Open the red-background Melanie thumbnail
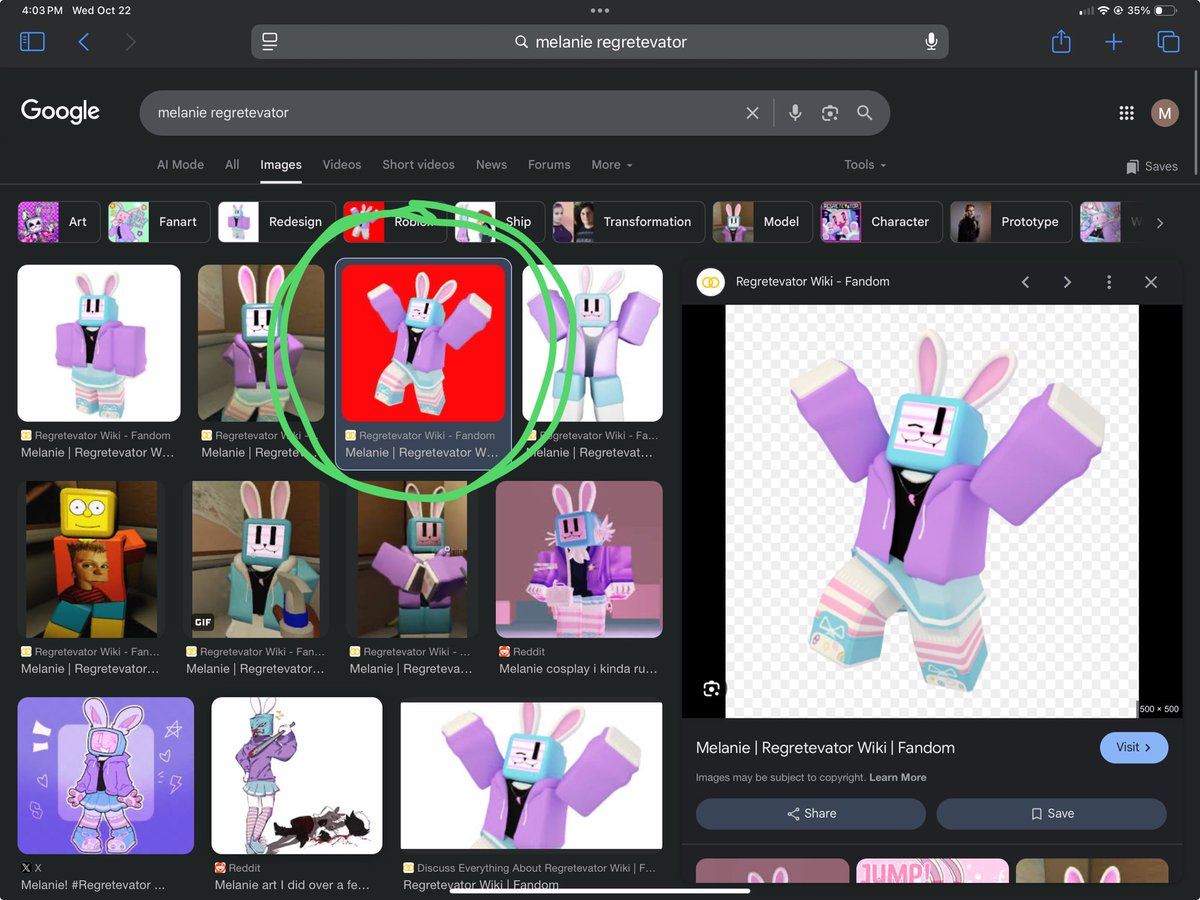This screenshot has width=1200, height=900. (423, 343)
